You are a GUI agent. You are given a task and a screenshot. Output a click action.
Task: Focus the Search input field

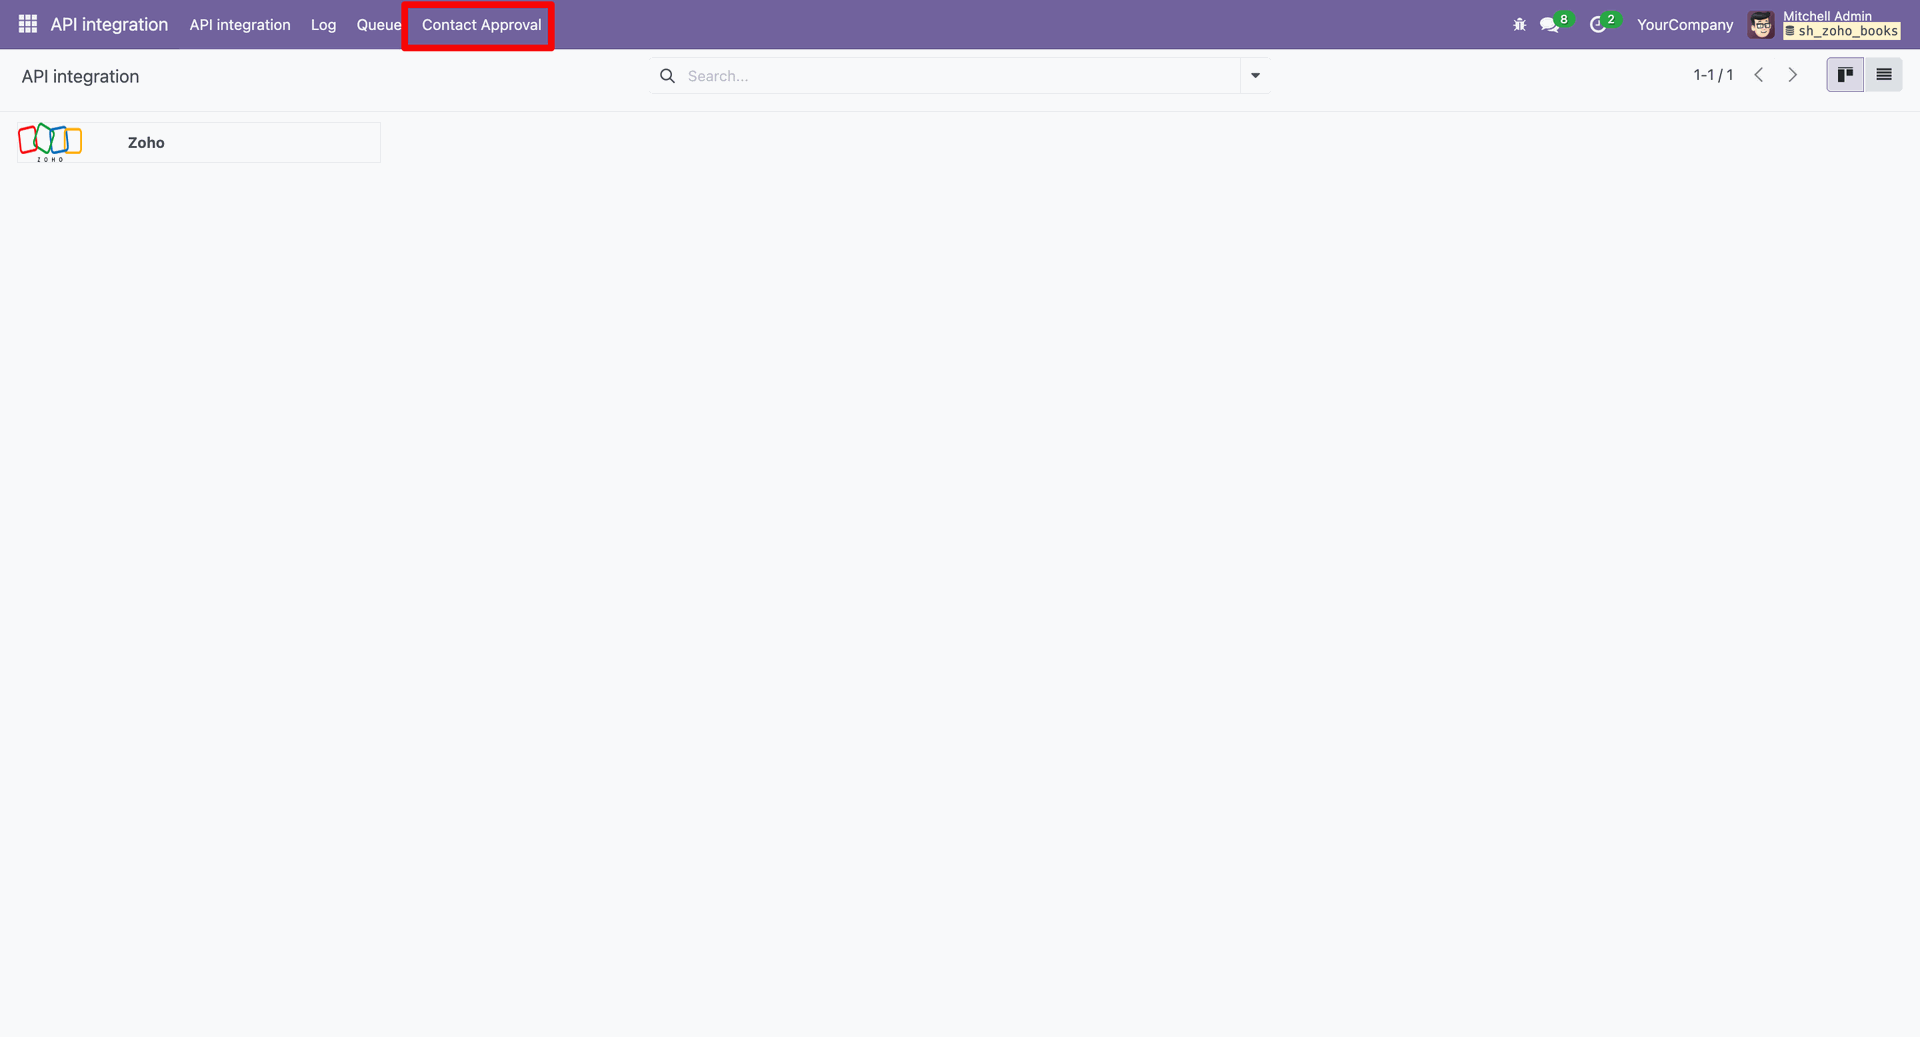click(x=960, y=76)
